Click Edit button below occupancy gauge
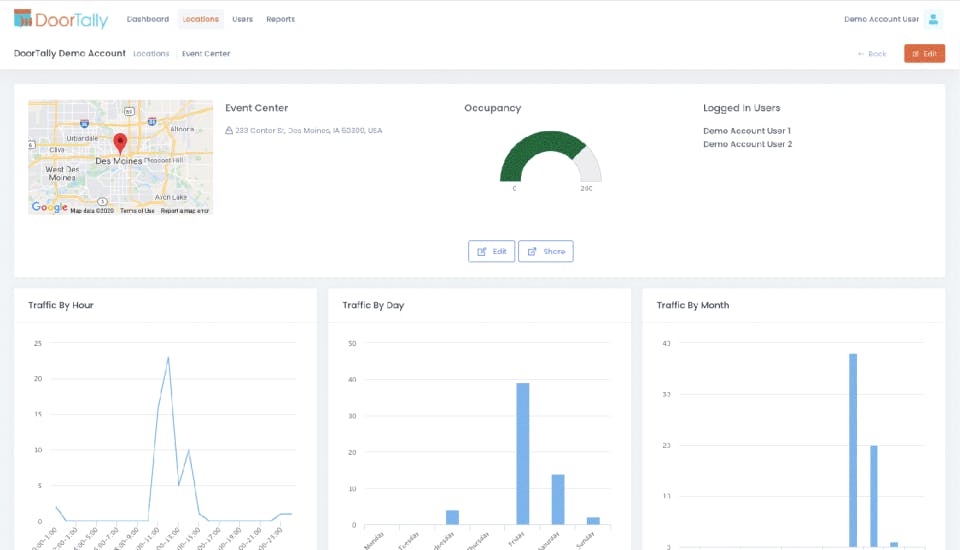 pos(491,251)
